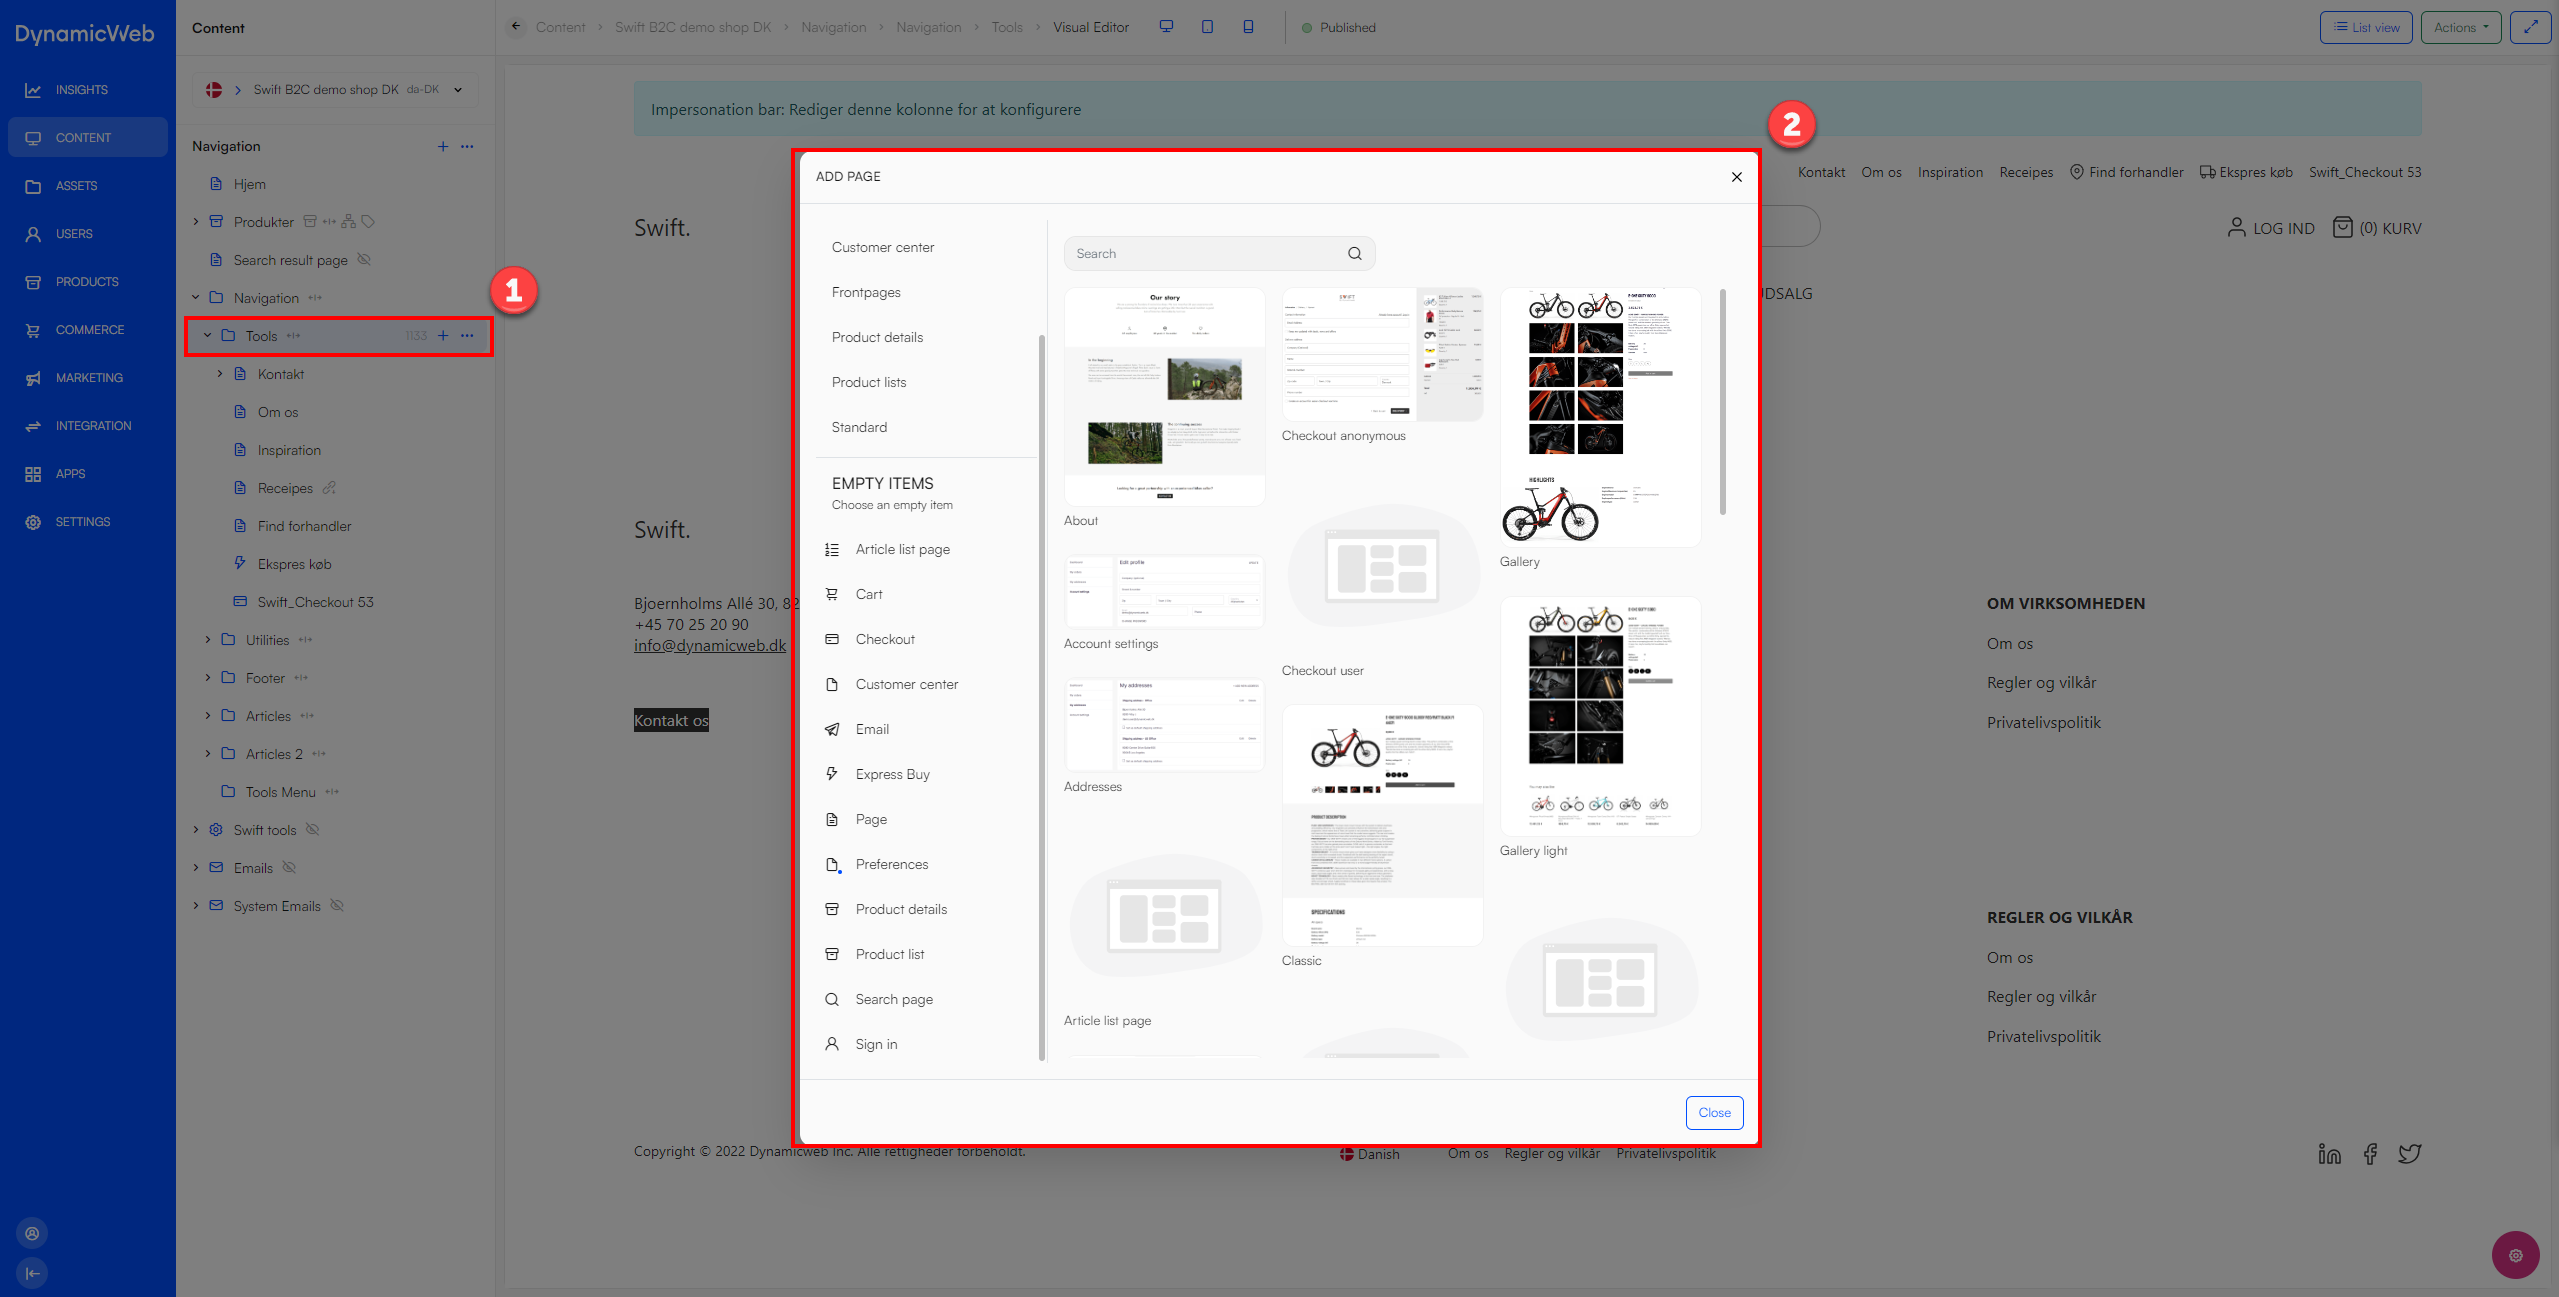This screenshot has height=1297, width=2559.
Task: Open the Actions dropdown menu
Action: [2460, 27]
